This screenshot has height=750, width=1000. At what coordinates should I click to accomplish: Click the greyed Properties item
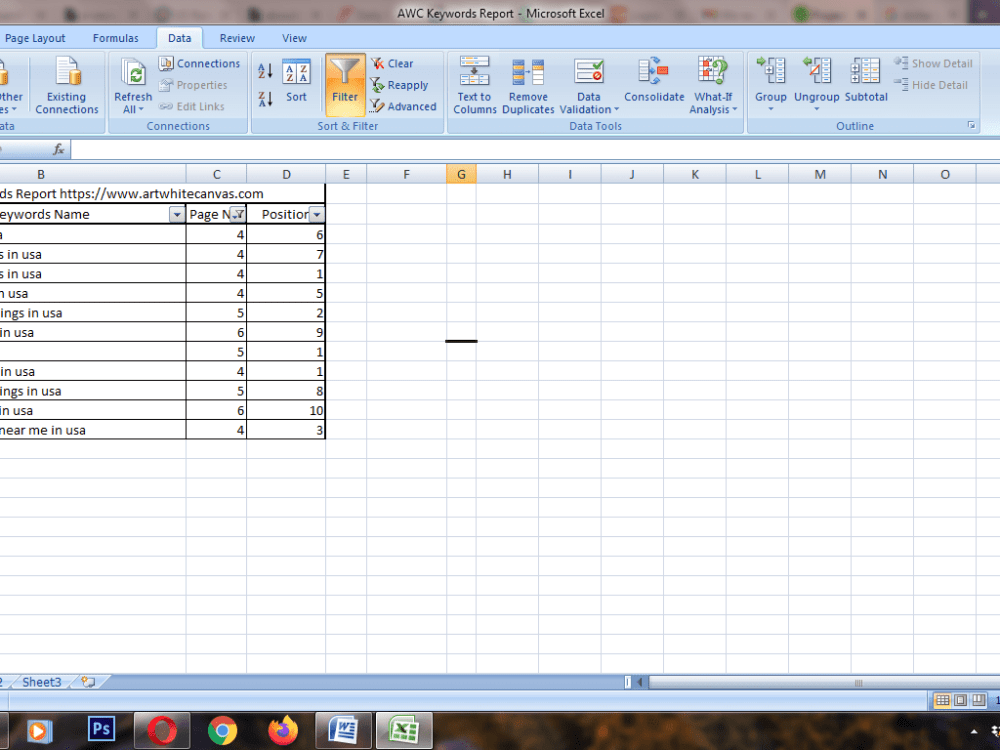click(x=193, y=85)
